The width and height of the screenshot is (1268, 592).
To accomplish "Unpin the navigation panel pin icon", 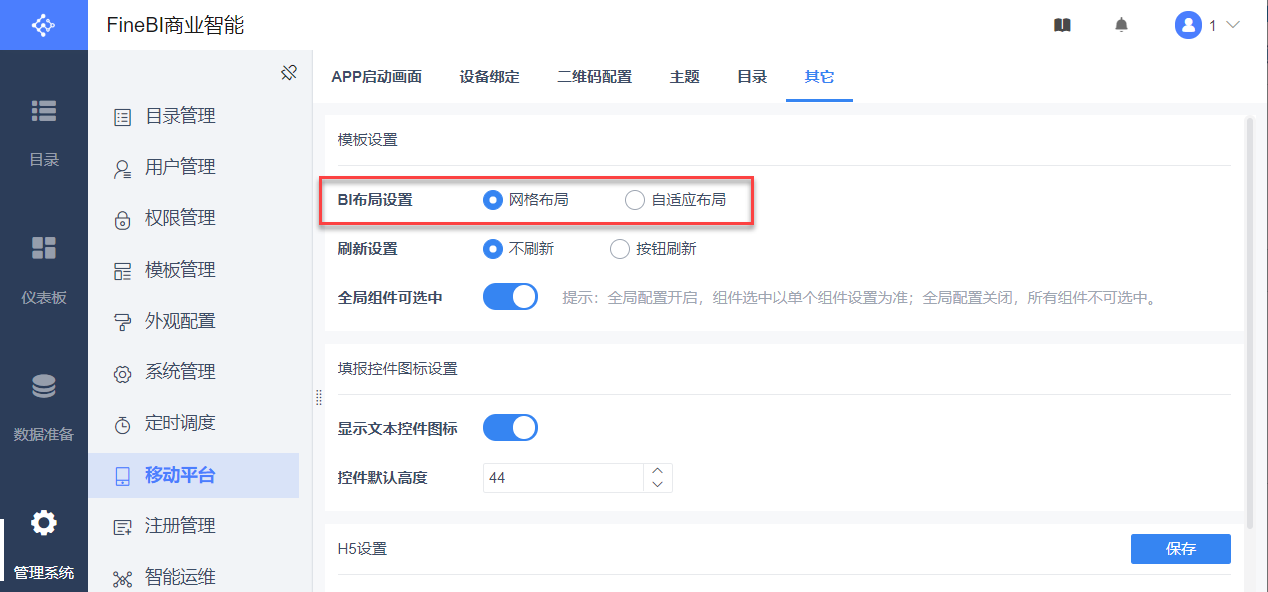I will (289, 73).
